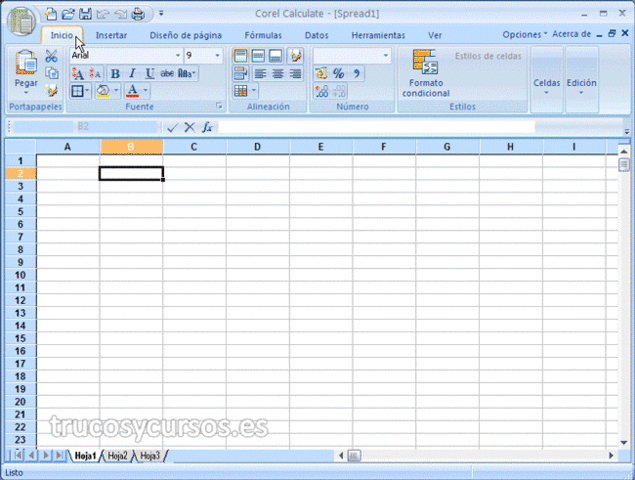Toggle Italic formatting

[x=132, y=73]
